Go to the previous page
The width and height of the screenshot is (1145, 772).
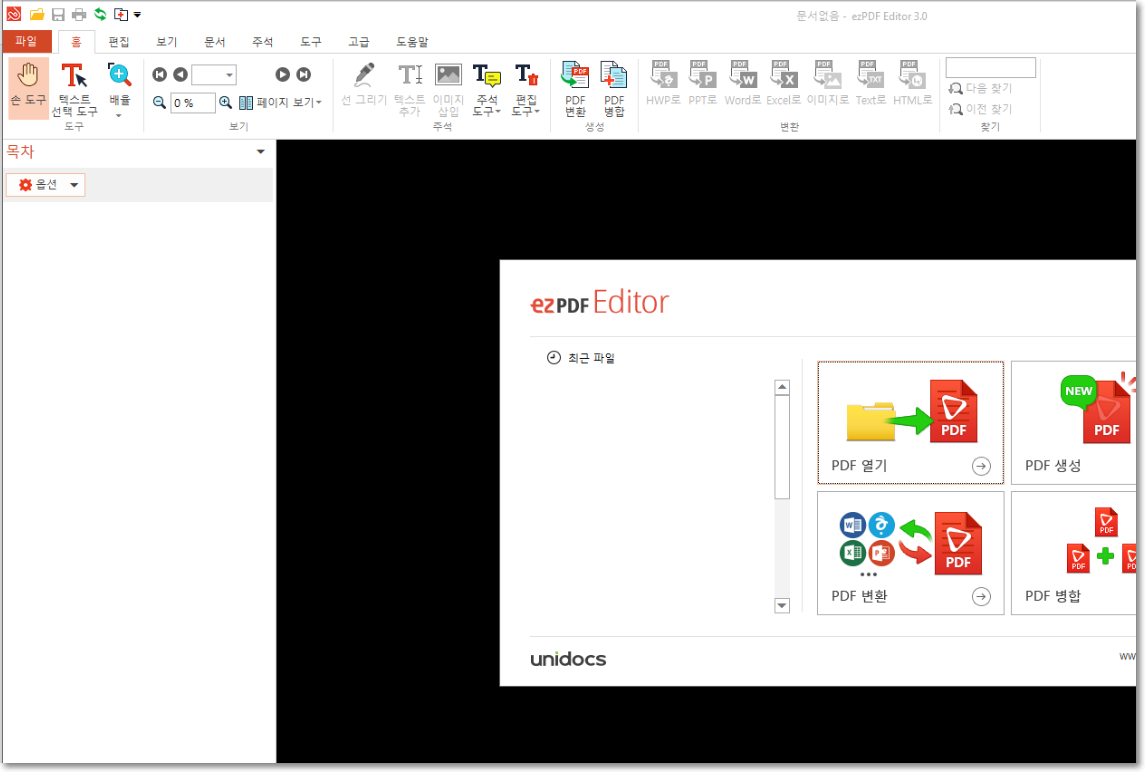click(180, 74)
